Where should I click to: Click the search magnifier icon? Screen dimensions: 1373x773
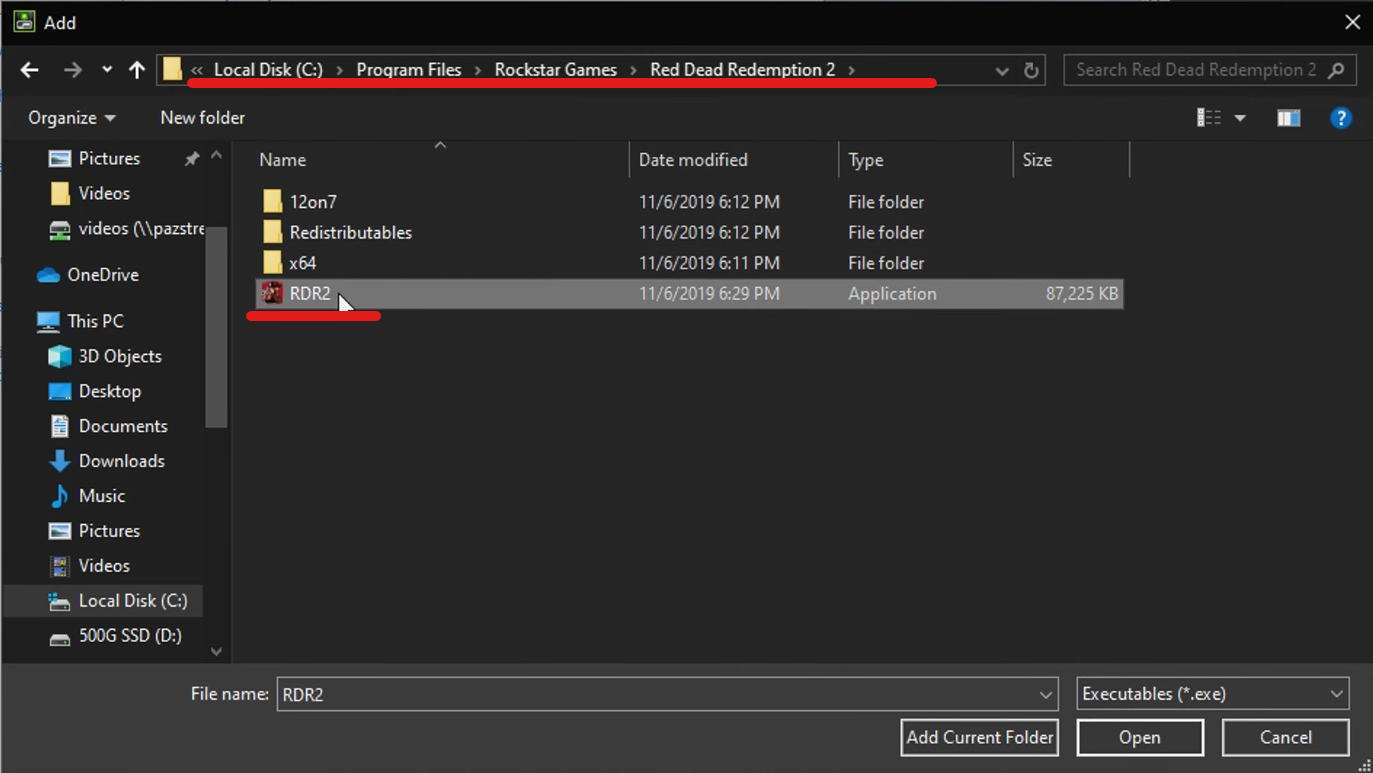tap(1336, 70)
